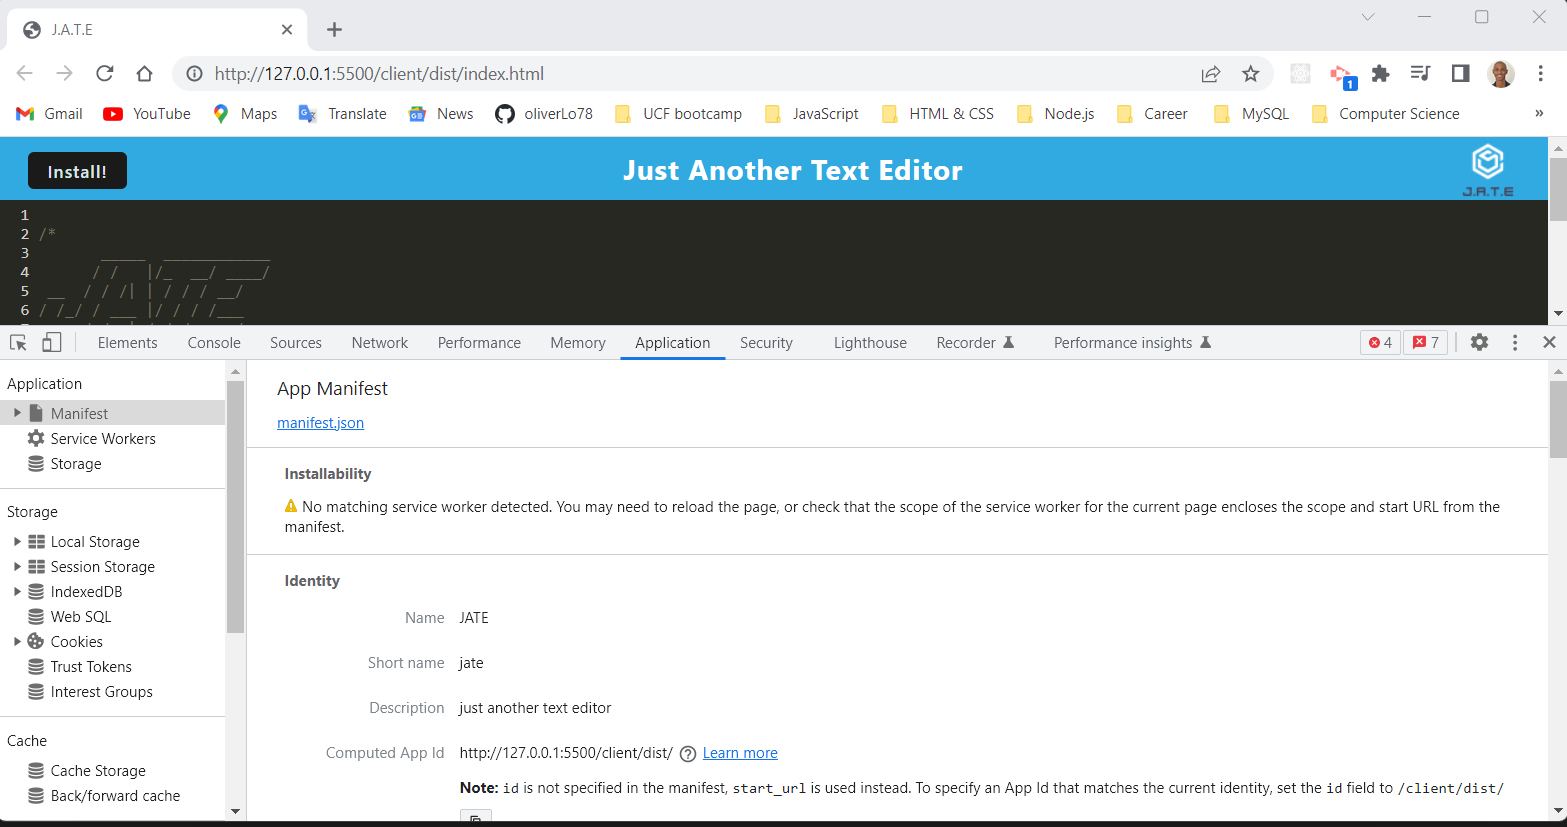Click the errors counter showing 4
This screenshot has width=1567, height=827.
pos(1380,342)
